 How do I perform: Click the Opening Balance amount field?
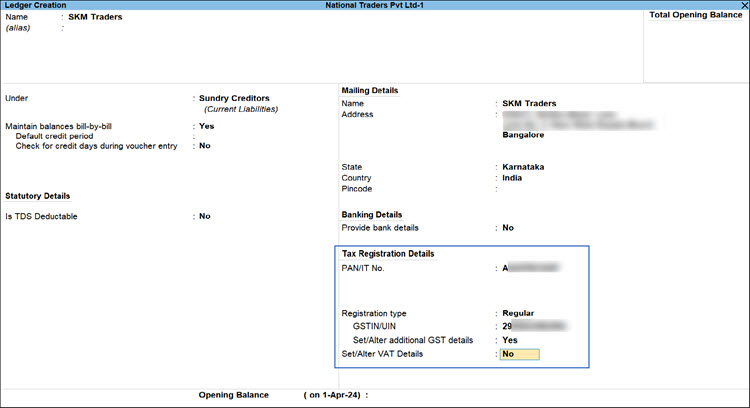tap(420, 396)
